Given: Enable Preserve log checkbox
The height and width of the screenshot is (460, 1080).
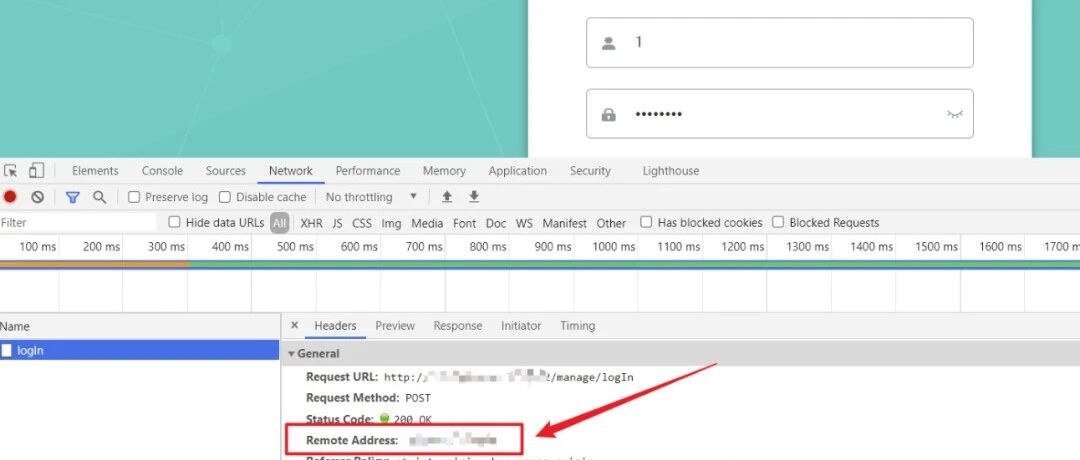Looking at the screenshot, I should pos(134,197).
